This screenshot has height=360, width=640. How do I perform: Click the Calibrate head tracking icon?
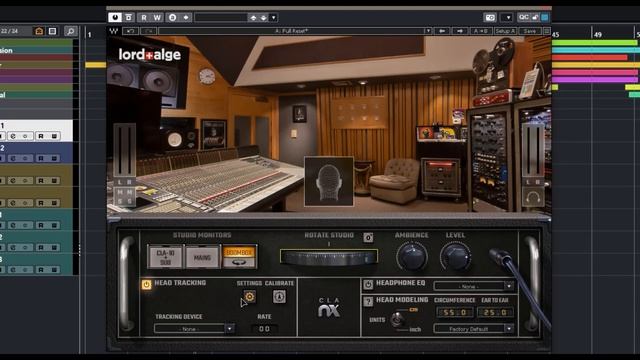(279, 297)
